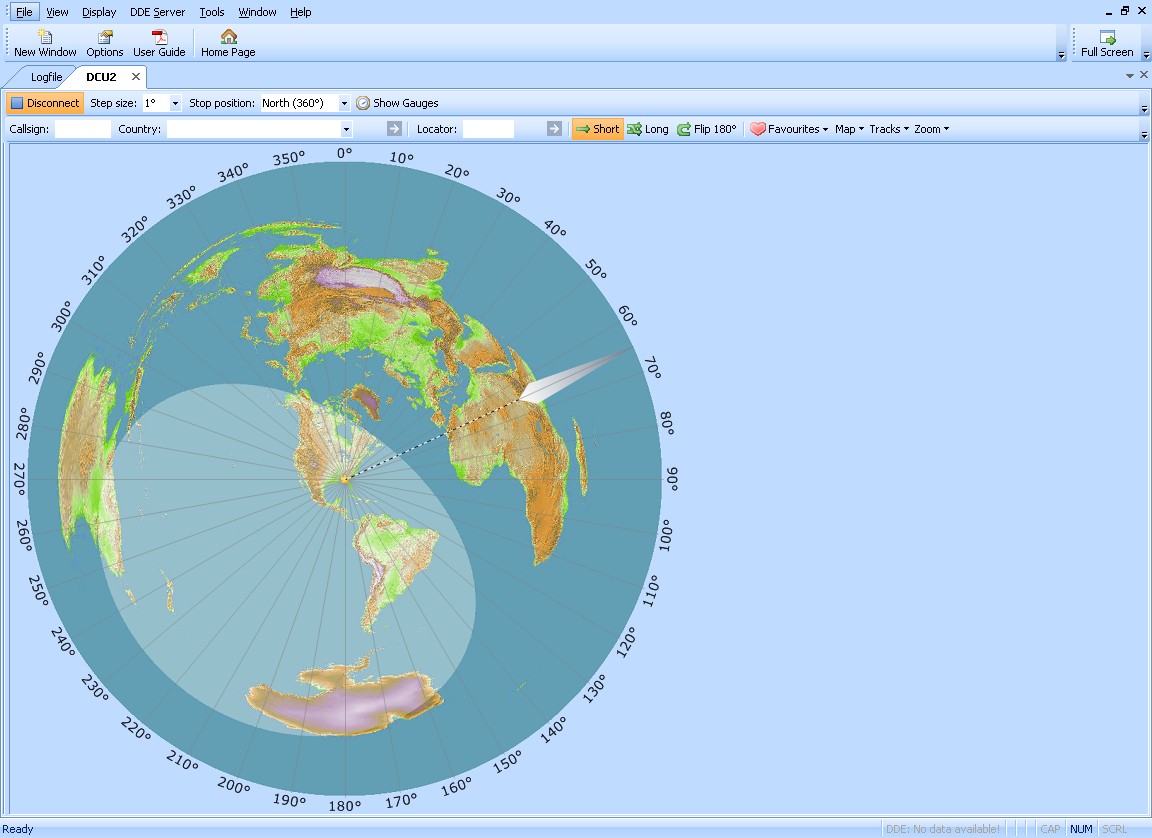Open the Options toolbar icon

105,43
